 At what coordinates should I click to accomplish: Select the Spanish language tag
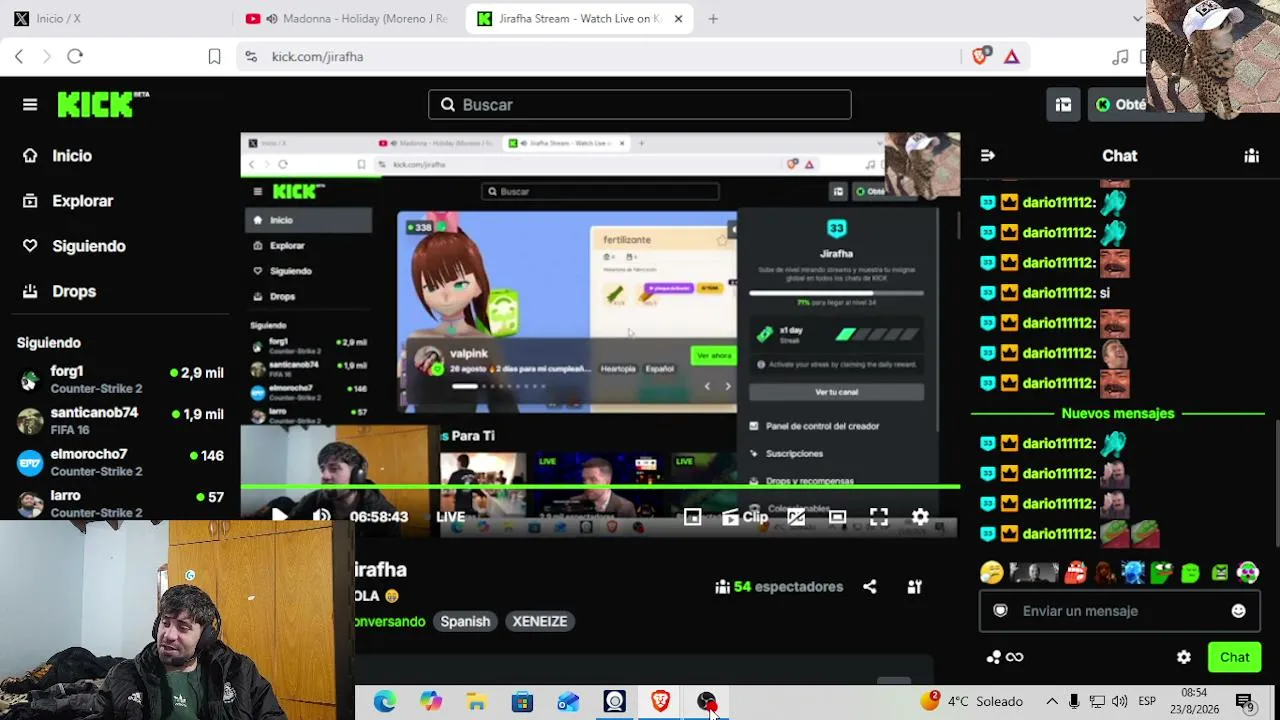pos(465,621)
